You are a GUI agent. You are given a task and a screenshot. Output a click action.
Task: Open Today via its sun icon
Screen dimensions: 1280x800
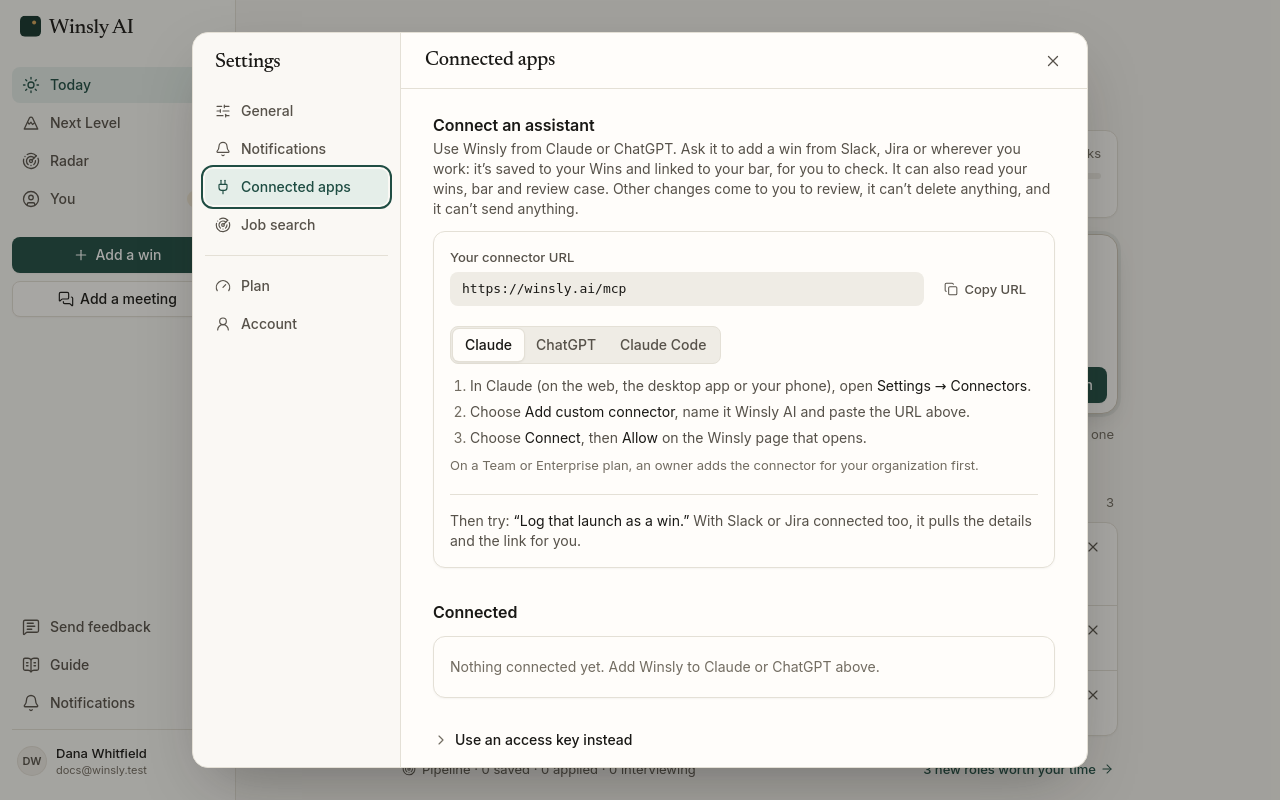pyautogui.click(x=31, y=85)
